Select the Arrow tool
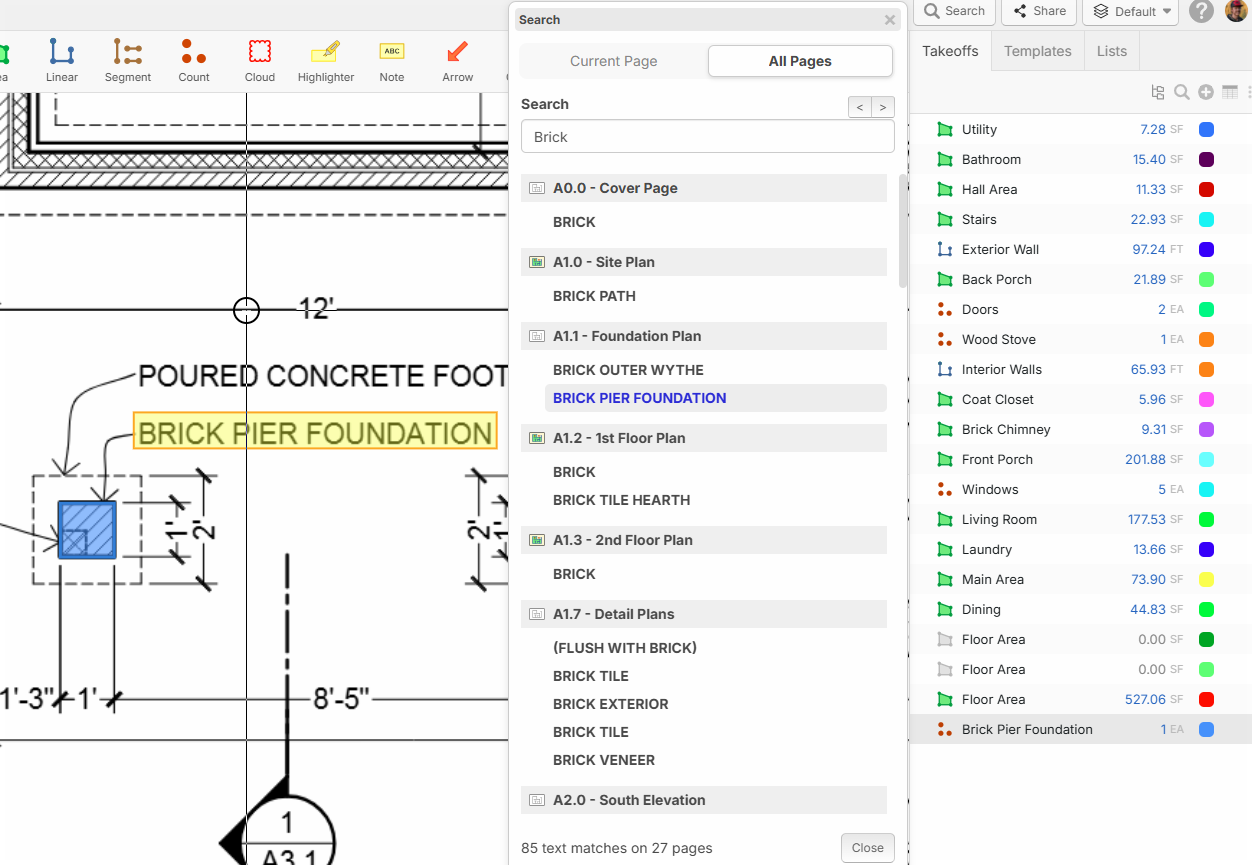This screenshot has width=1252, height=865. click(458, 61)
